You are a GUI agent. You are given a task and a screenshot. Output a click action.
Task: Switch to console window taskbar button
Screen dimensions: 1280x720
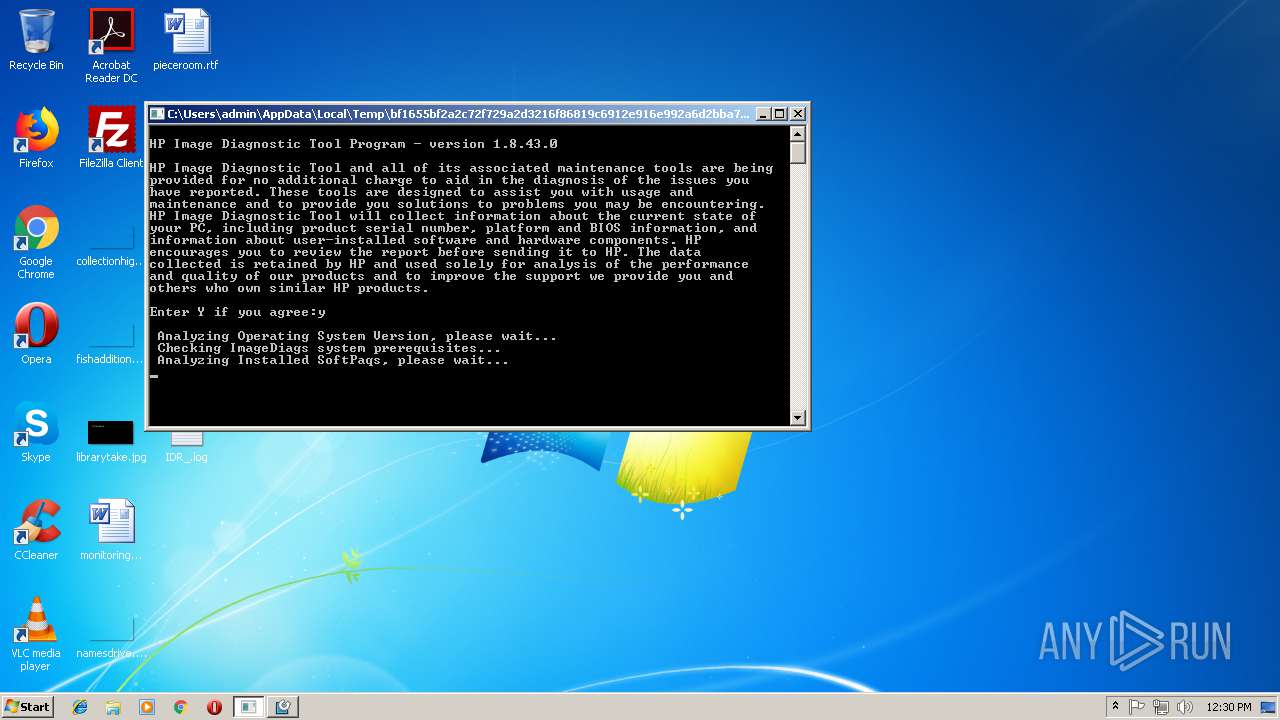click(248, 707)
